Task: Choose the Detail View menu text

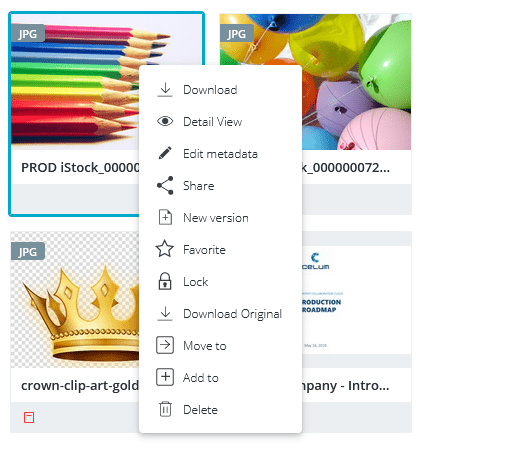Action: point(213,122)
